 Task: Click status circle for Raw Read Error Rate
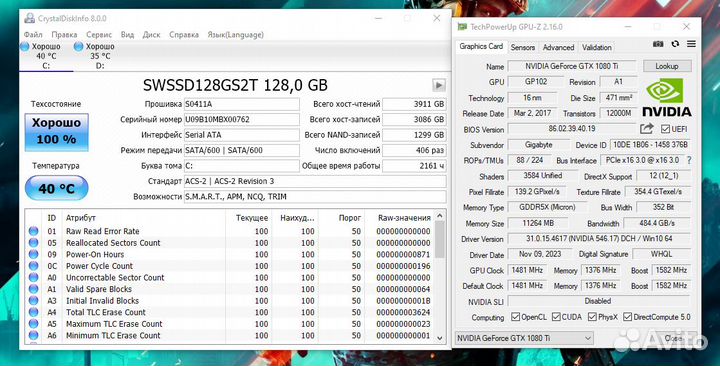[33, 231]
